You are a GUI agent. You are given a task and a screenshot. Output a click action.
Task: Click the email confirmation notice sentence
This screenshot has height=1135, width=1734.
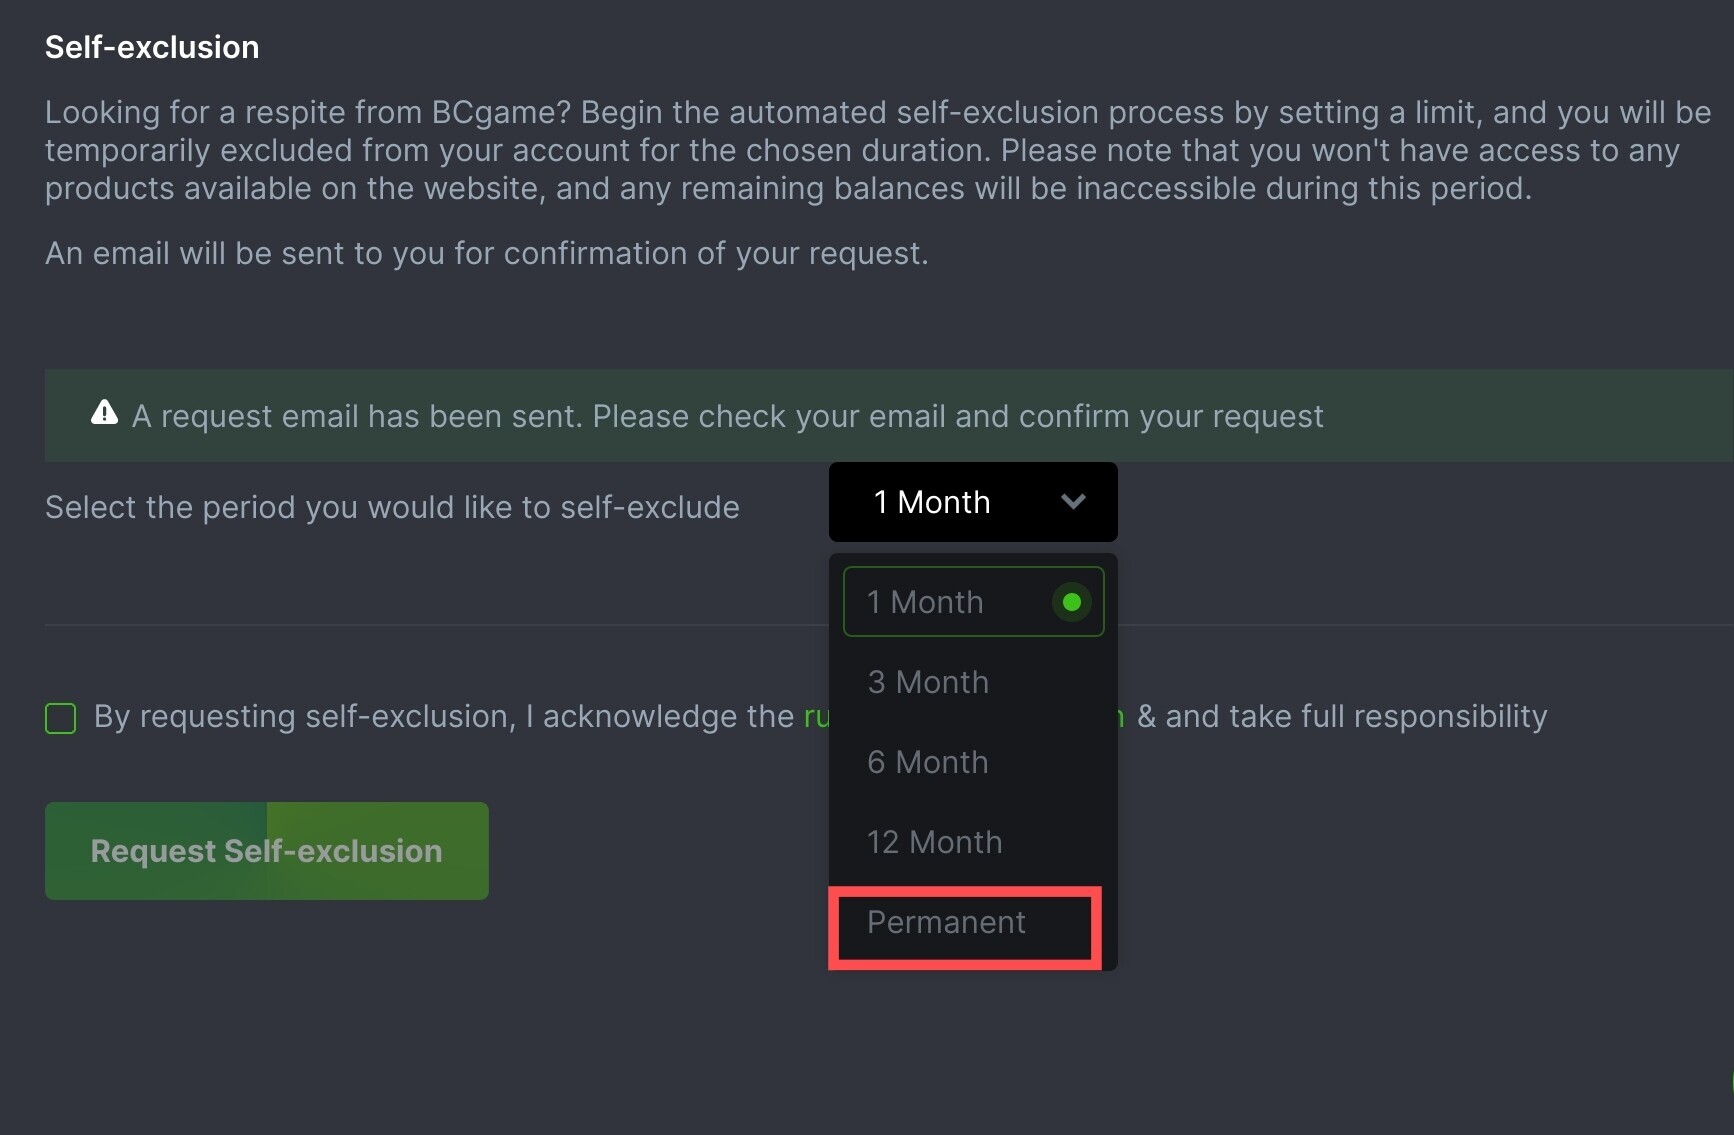487,253
